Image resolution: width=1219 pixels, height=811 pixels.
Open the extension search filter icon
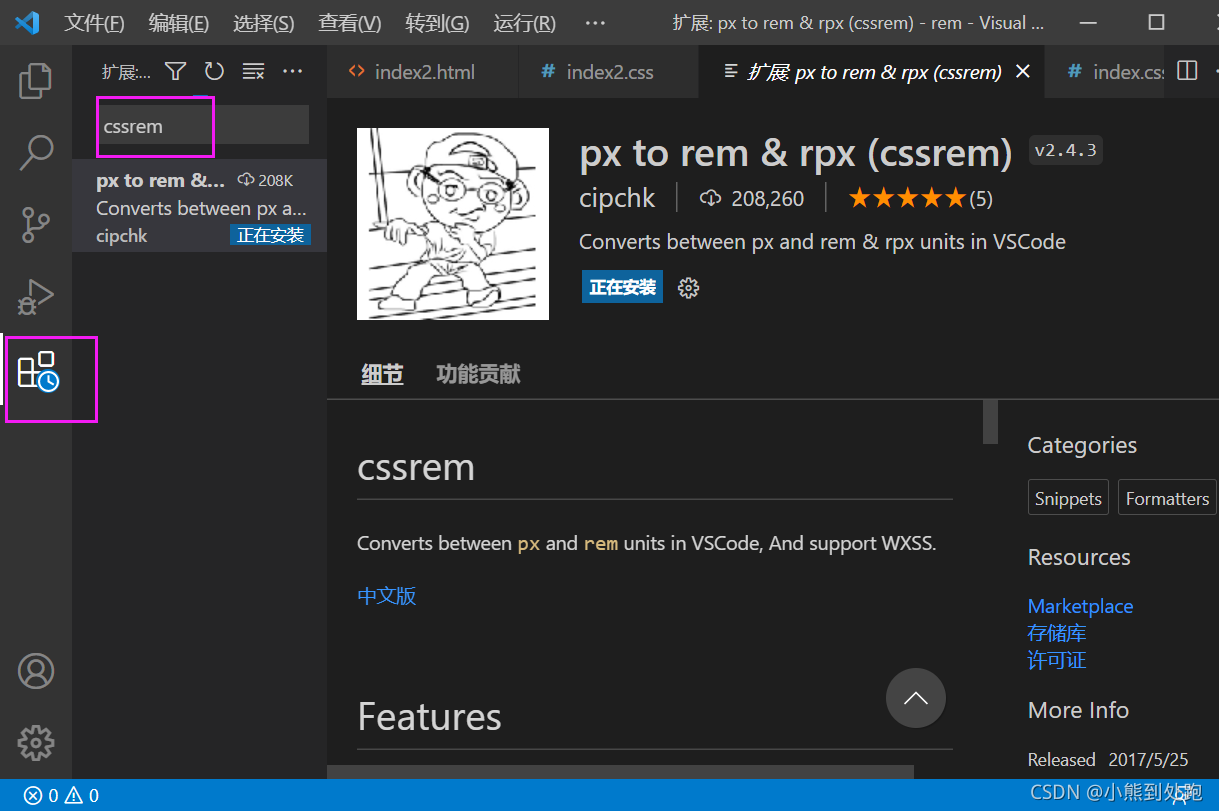click(175, 71)
